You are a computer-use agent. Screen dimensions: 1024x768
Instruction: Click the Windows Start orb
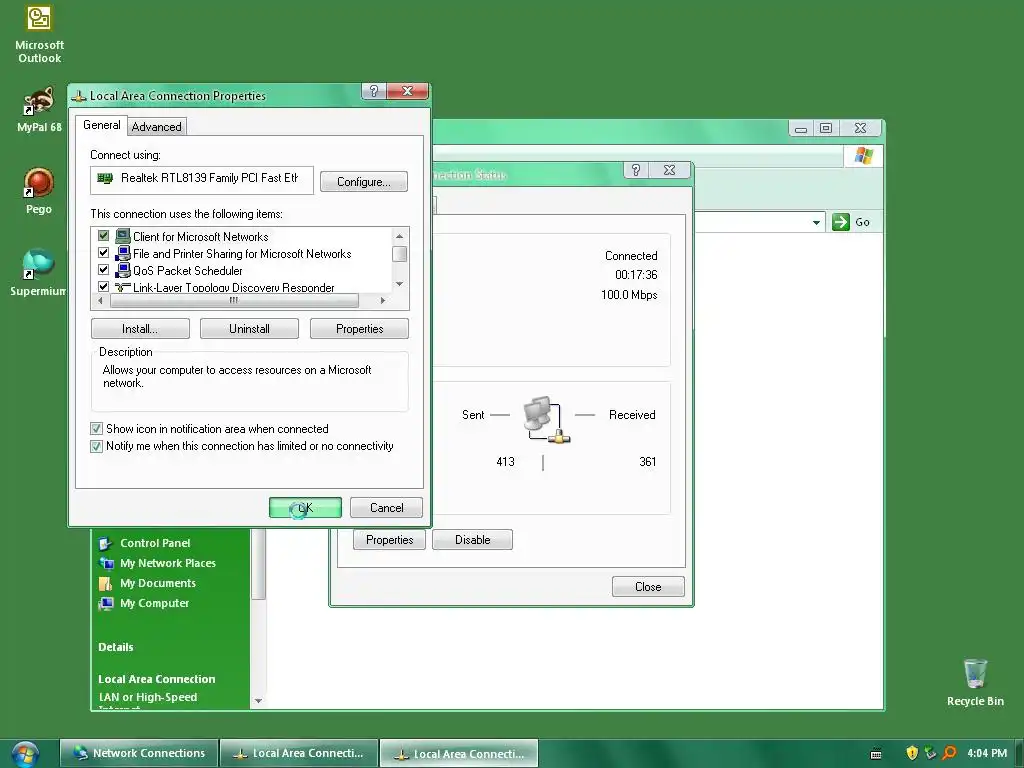tap(25, 754)
